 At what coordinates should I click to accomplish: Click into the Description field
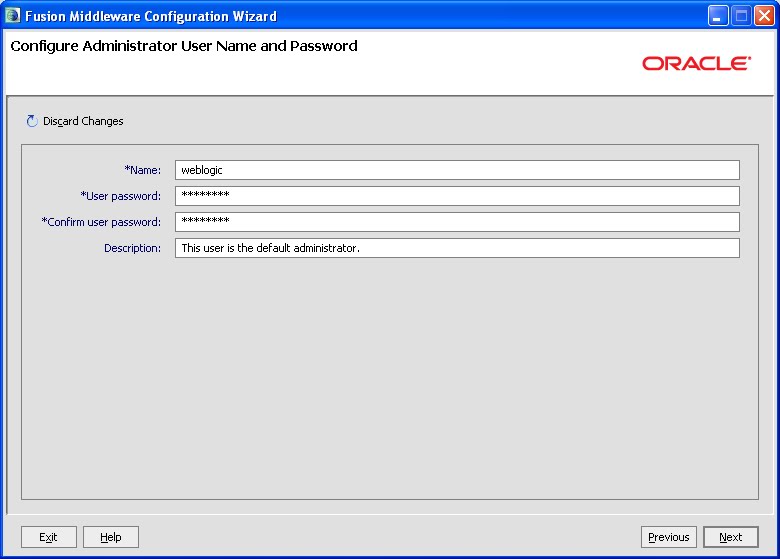(x=457, y=248)
